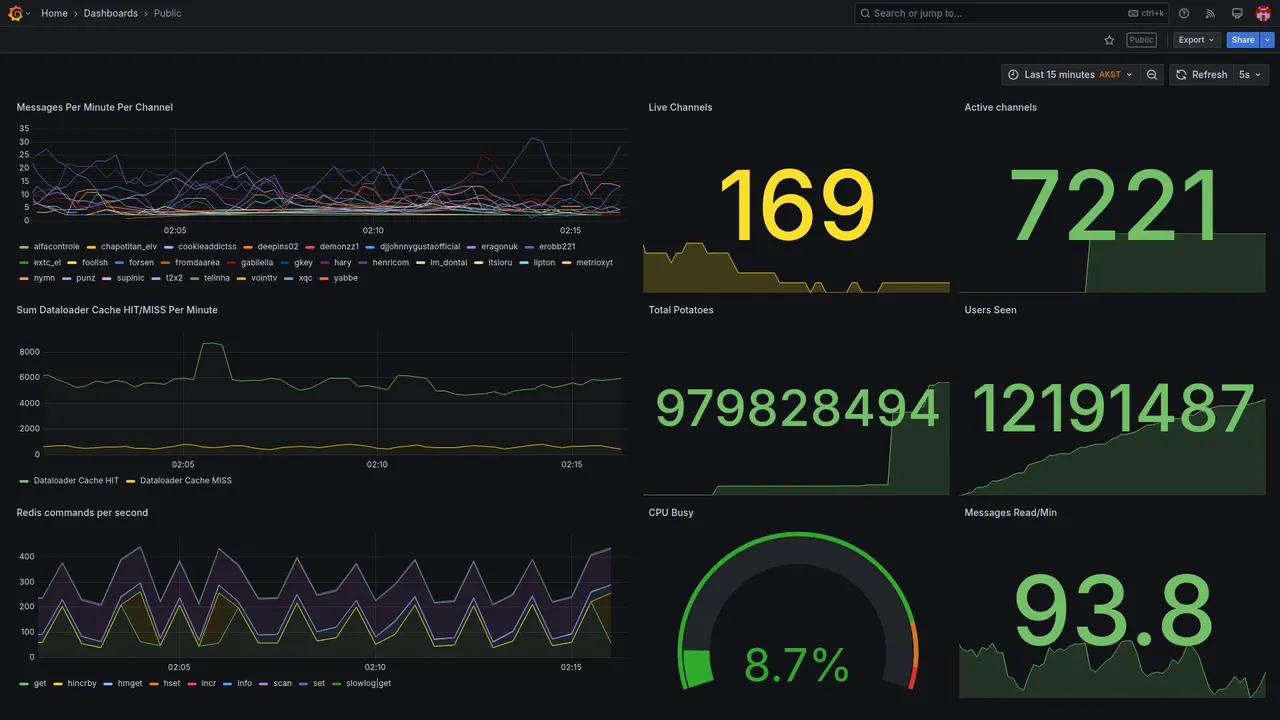
Task: Expand the Share button arrow menu
Action: point(1268,40)
